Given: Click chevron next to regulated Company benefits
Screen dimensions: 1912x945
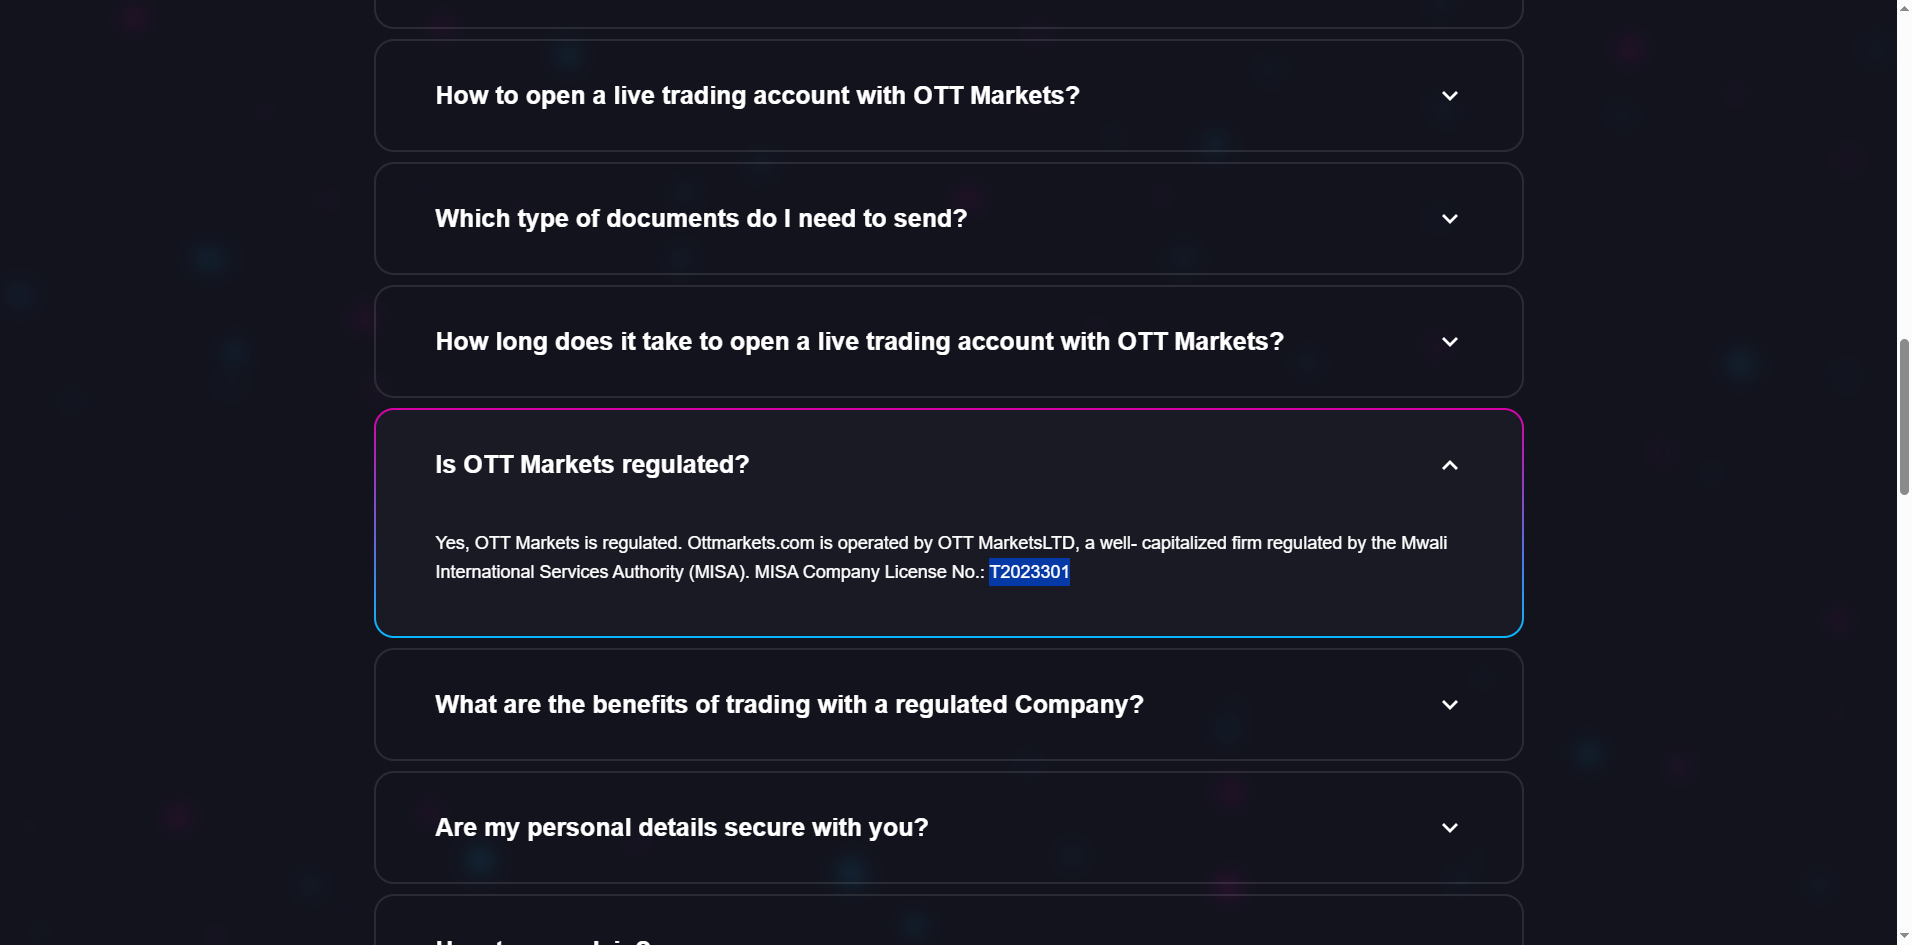Looking at the screenshot, I should coord(1449,705).
